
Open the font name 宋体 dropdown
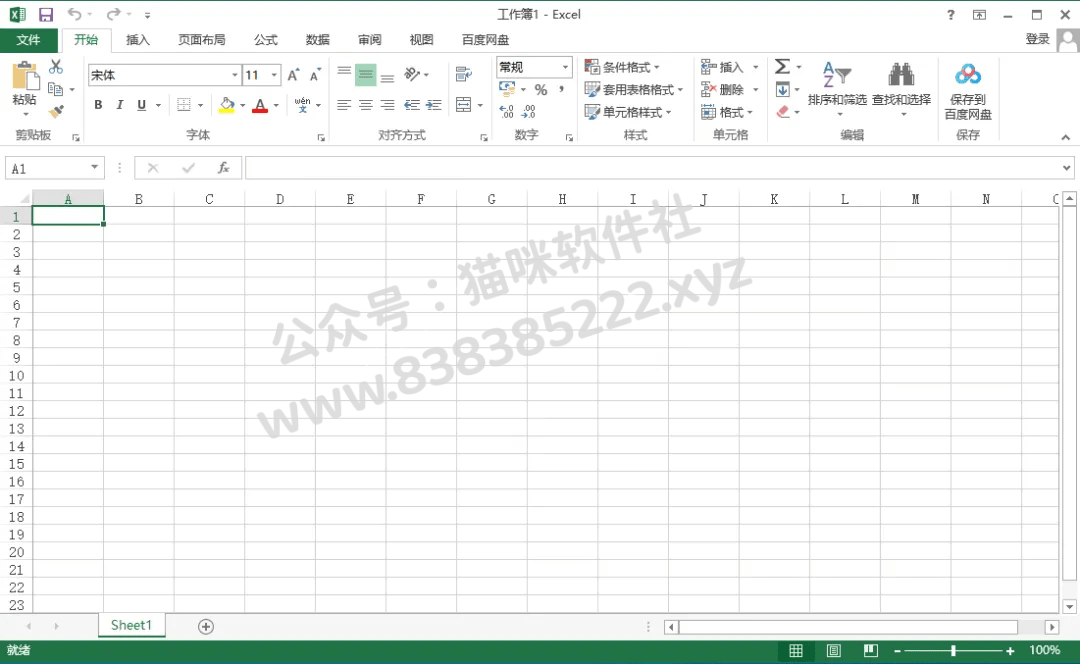[235, 74]
